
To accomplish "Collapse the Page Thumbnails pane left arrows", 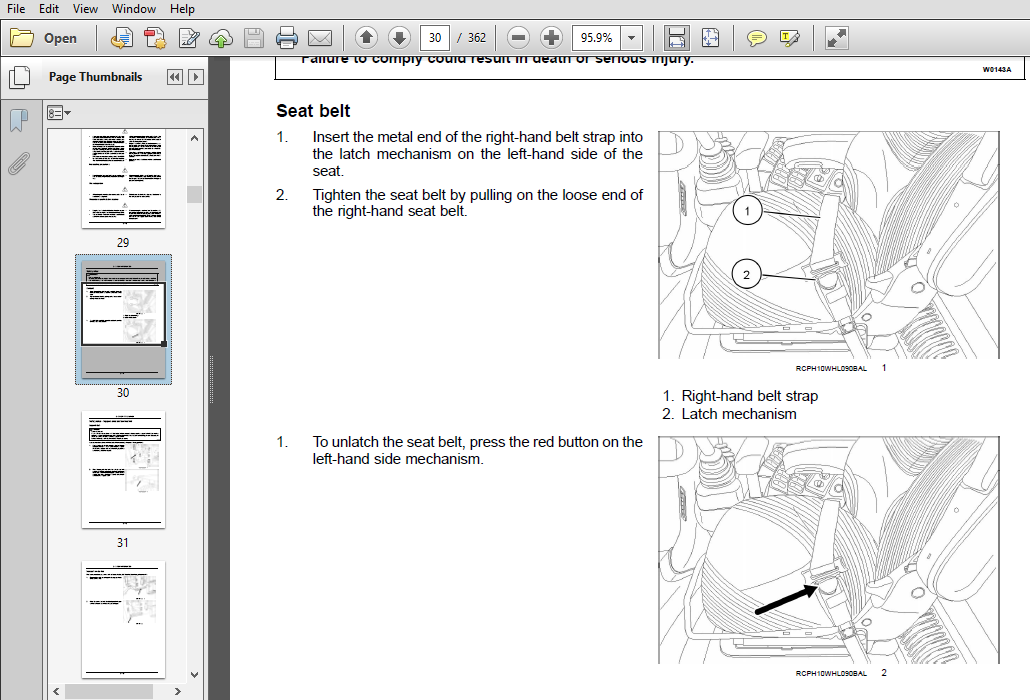I will [175, 77].
